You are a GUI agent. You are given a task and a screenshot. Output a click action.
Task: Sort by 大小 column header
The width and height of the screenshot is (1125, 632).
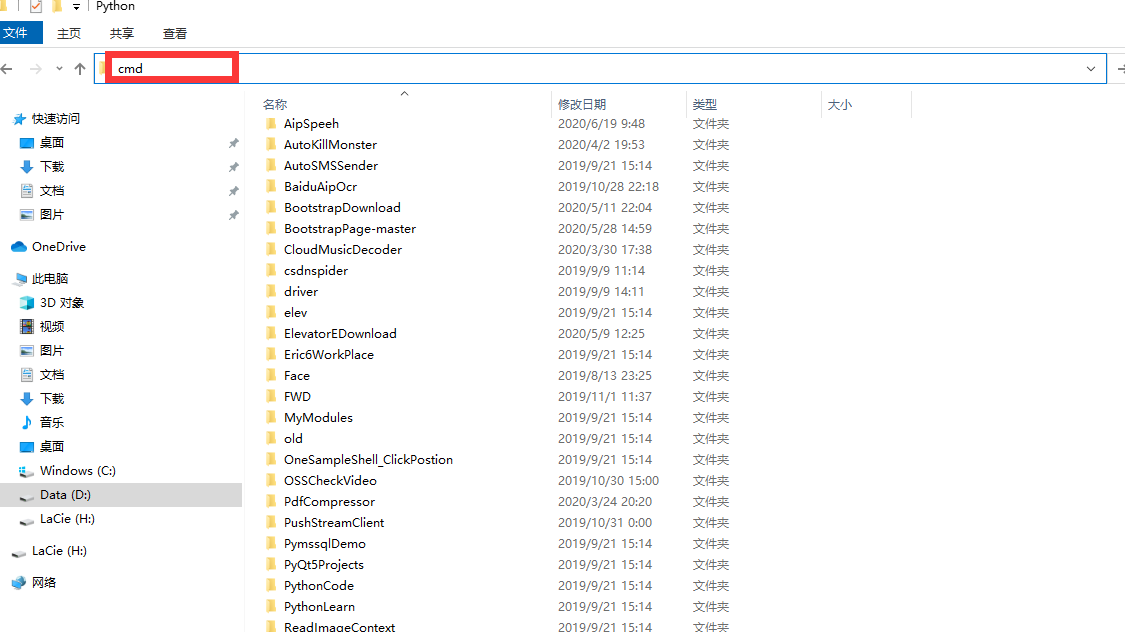tap(839, 105)
